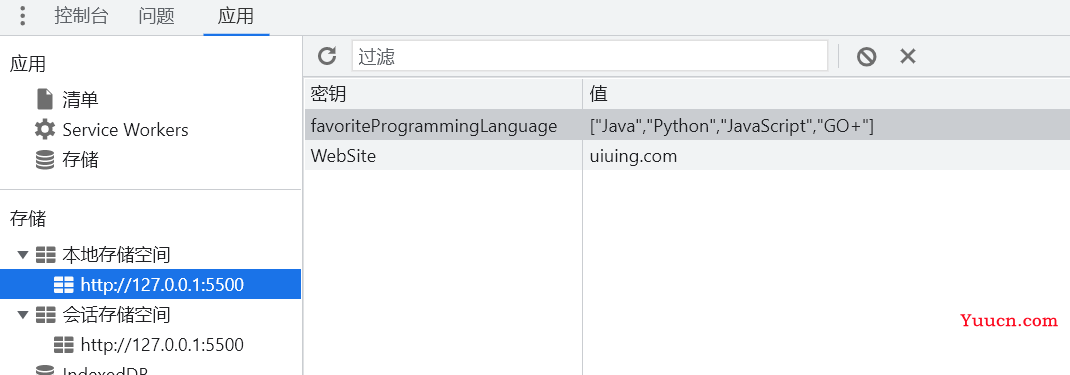Switch to the 控制台 tab

tap(81, 16)
